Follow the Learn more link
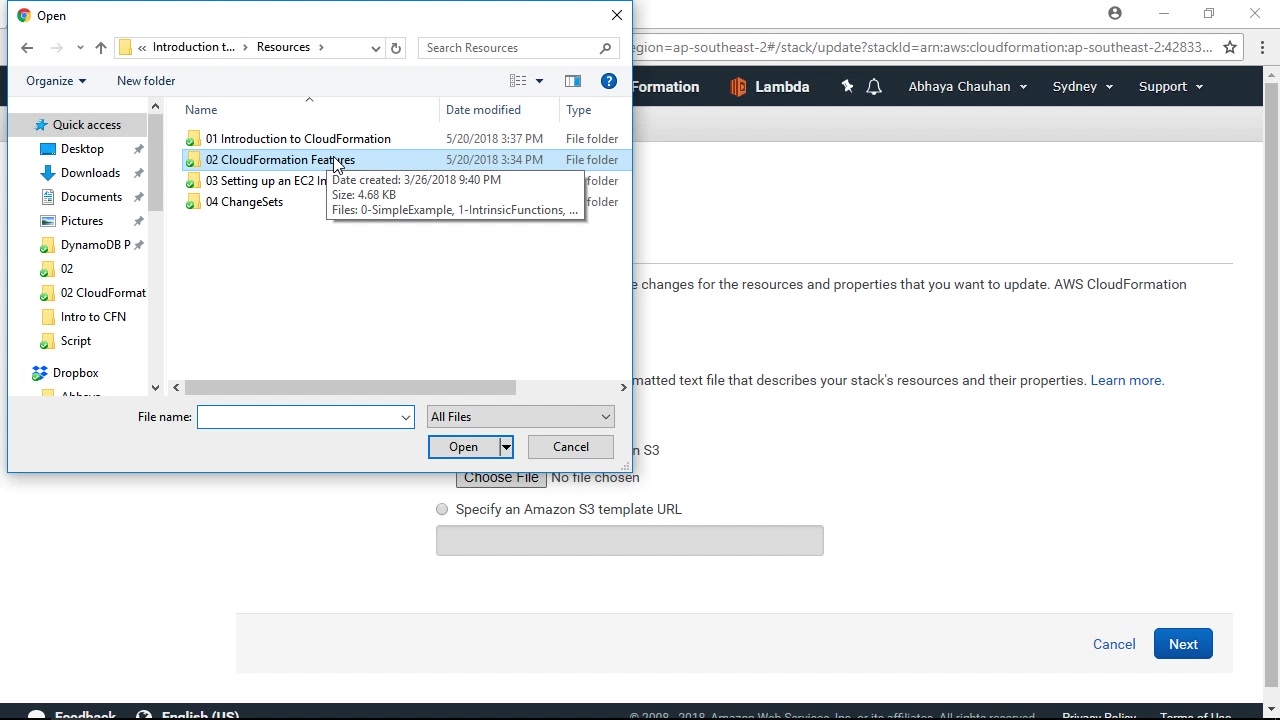This screenshot has width=1280, height=720. [x=1127, y=380]
